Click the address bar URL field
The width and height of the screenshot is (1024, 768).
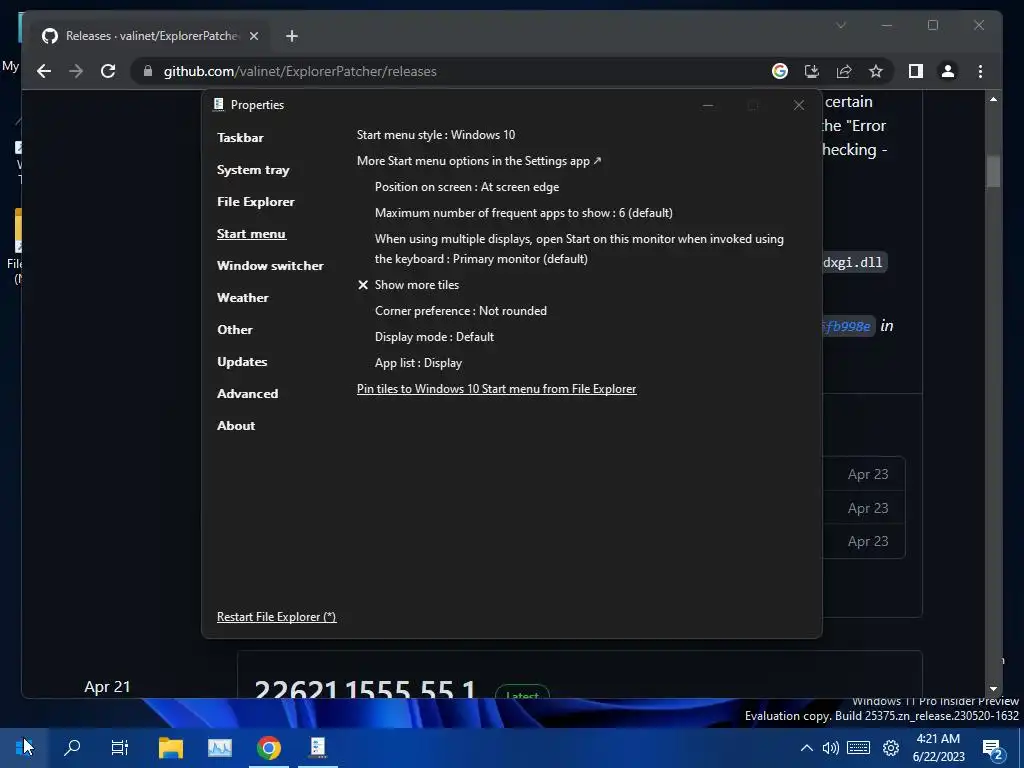(451, 71)
